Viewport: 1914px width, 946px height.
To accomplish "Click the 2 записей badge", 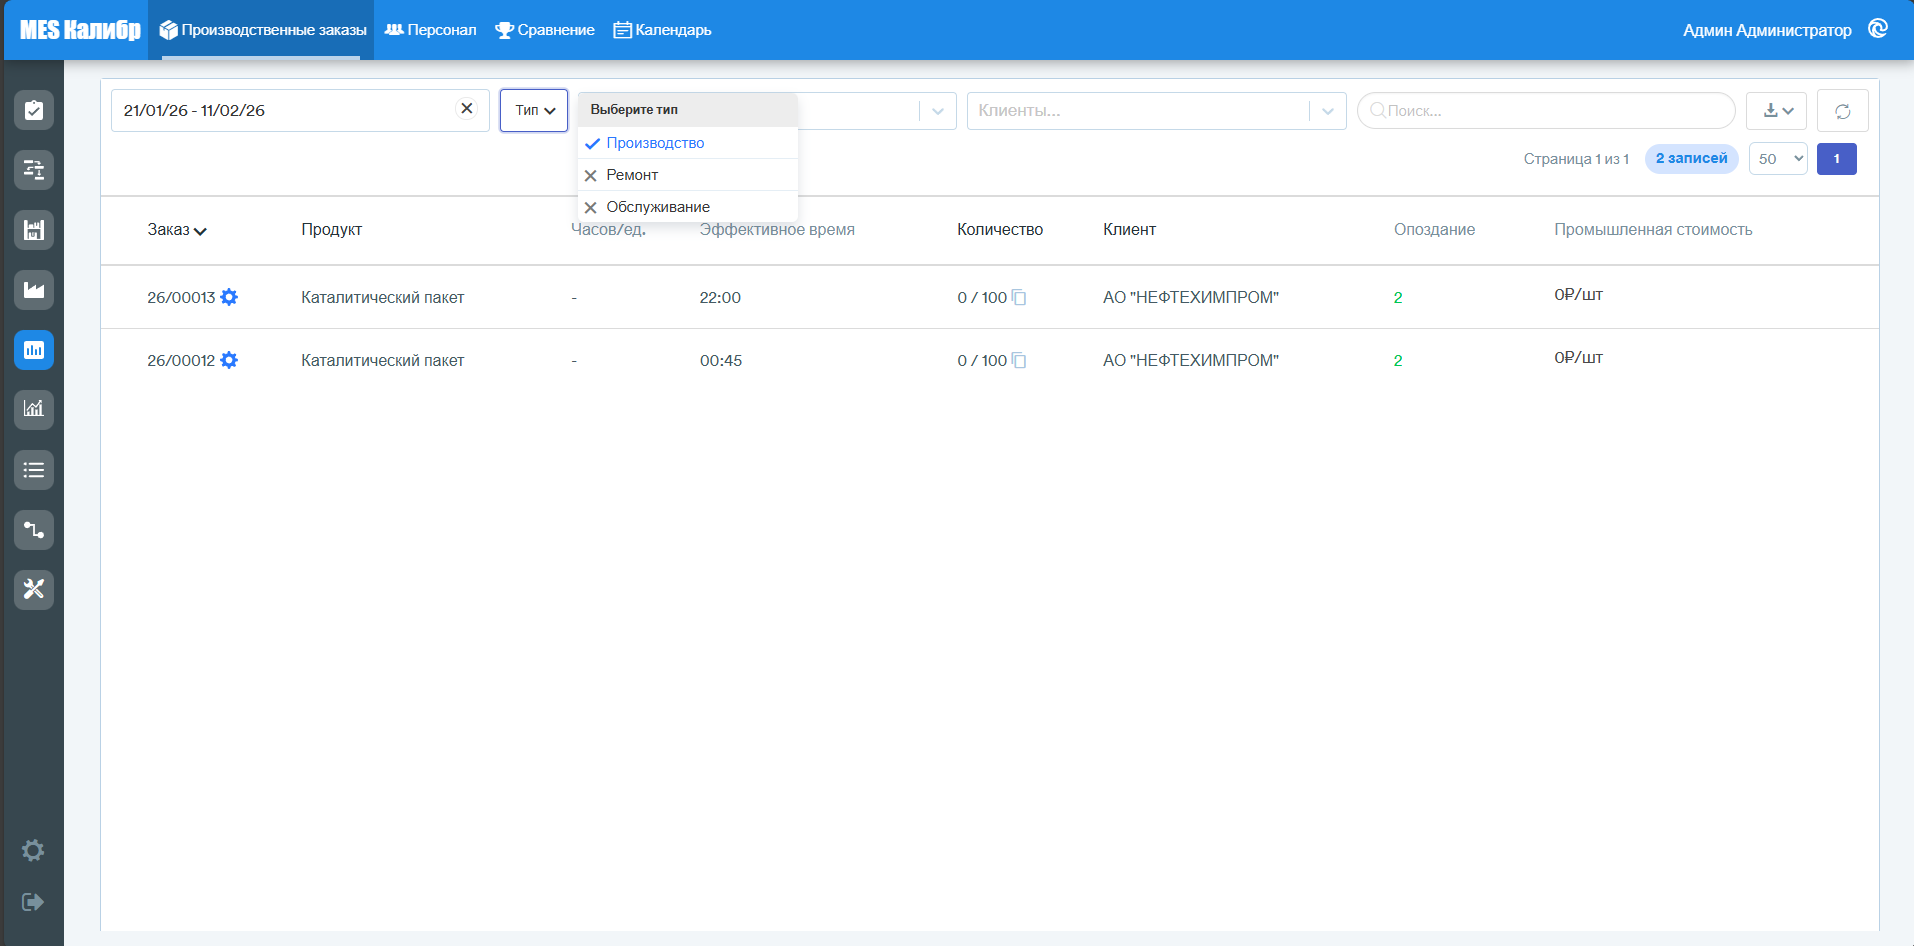I will pyautogui.click(x=1691, y=158).
